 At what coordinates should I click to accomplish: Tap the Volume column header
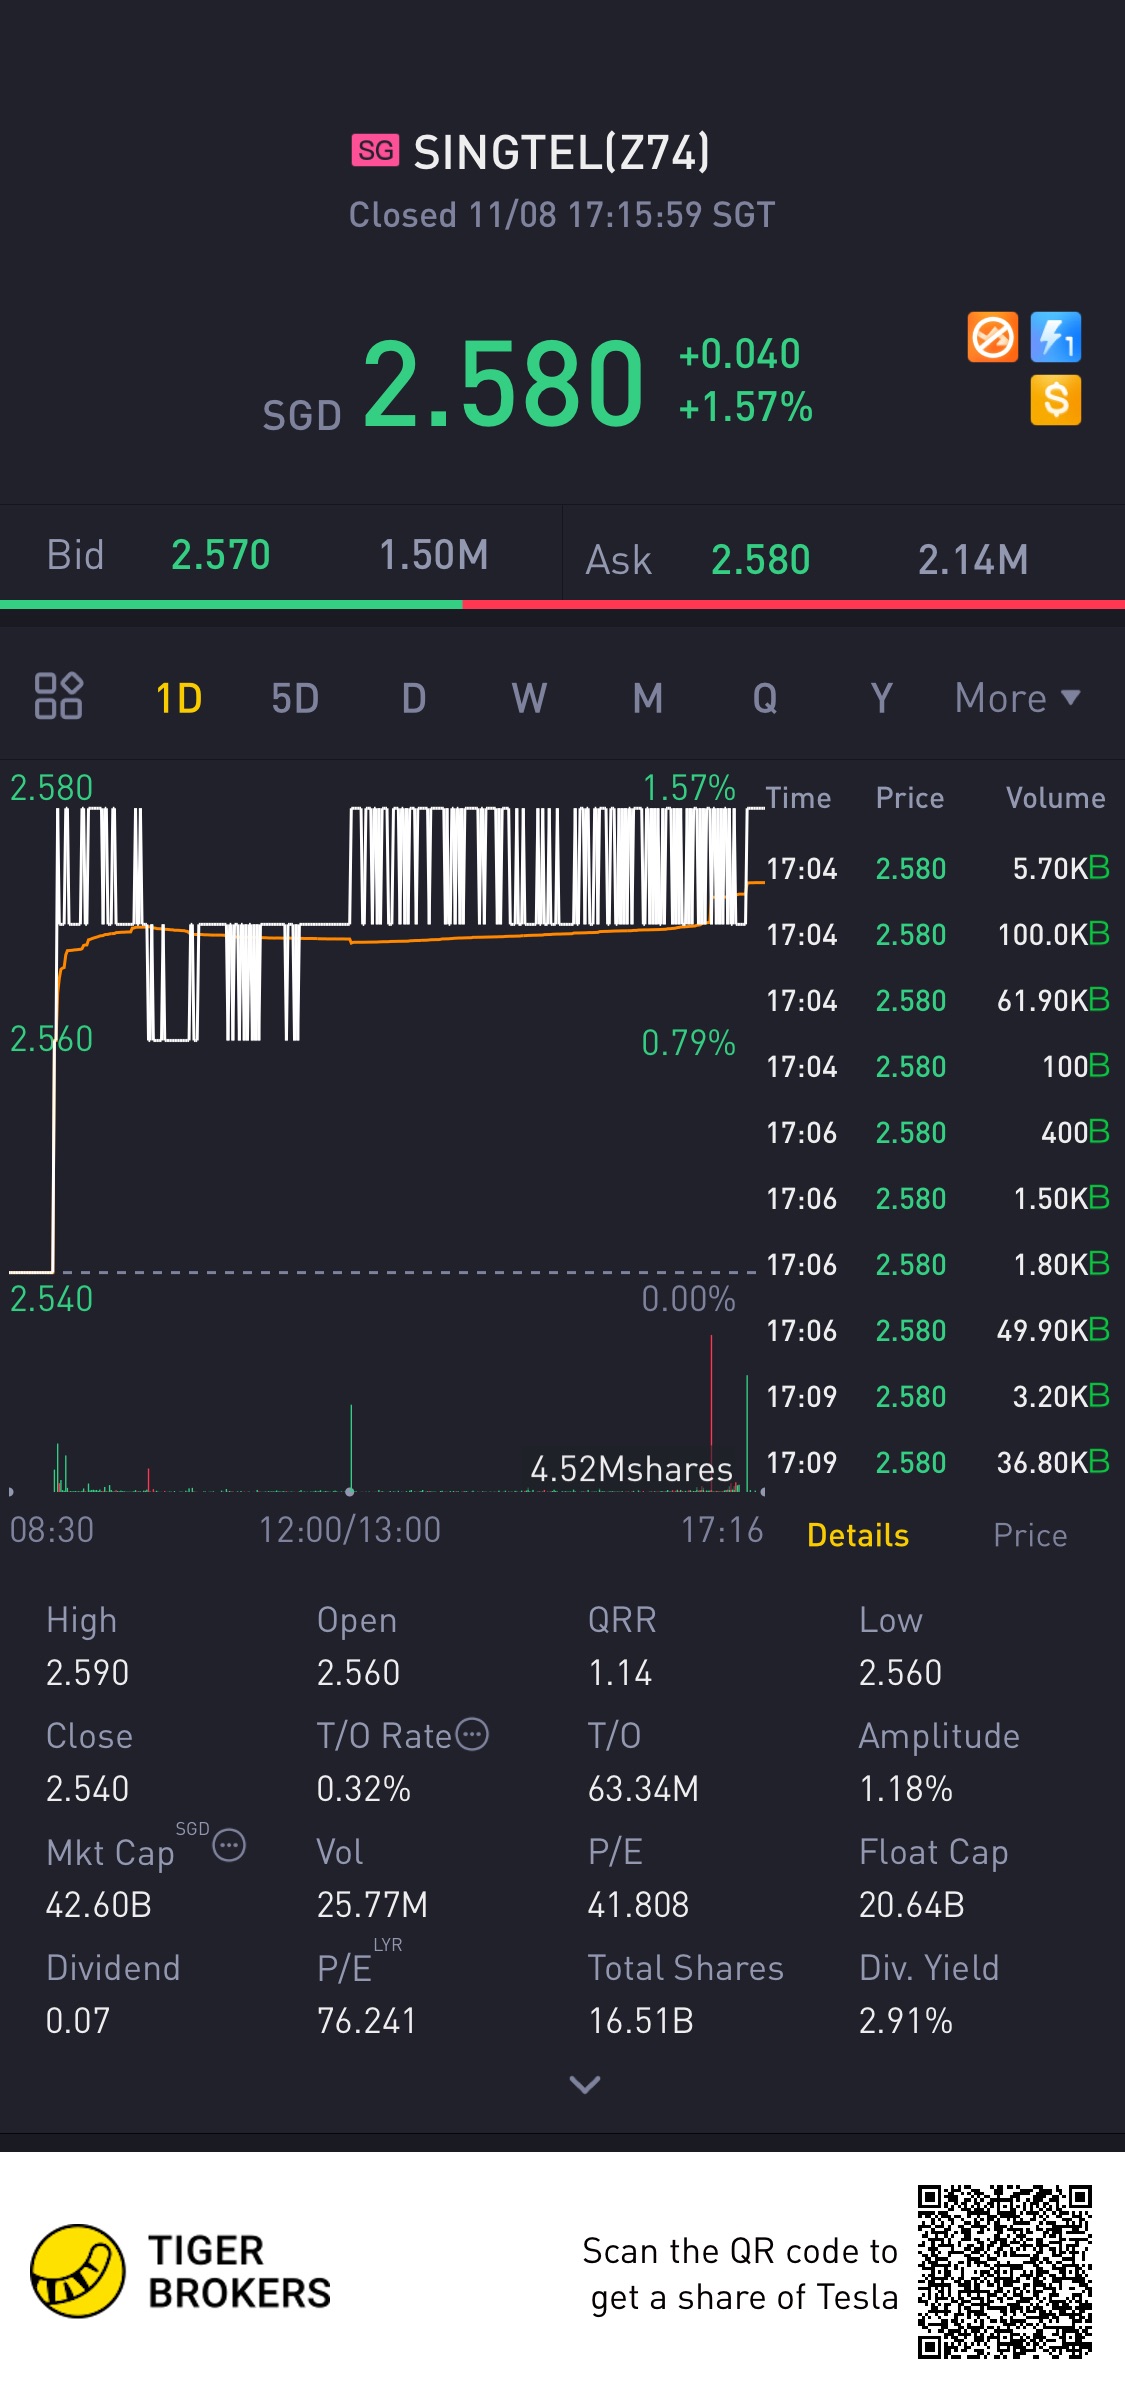[1056, 798]
